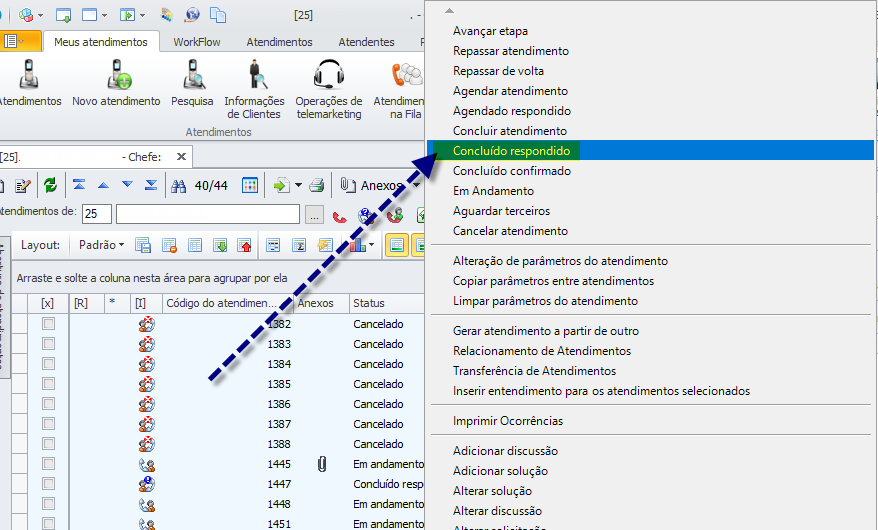Screen dimensions: 878x530
Task: Tick the checkbox for atendimento 1385
Action: click(x=49, y=384)
